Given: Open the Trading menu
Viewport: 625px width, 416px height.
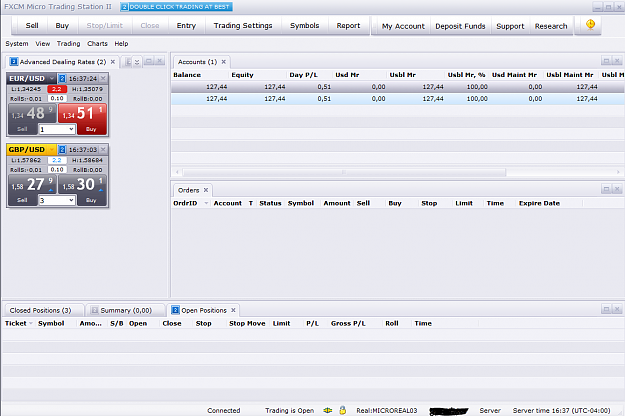Looking at the screenshot, I should (x=69, y=43).
